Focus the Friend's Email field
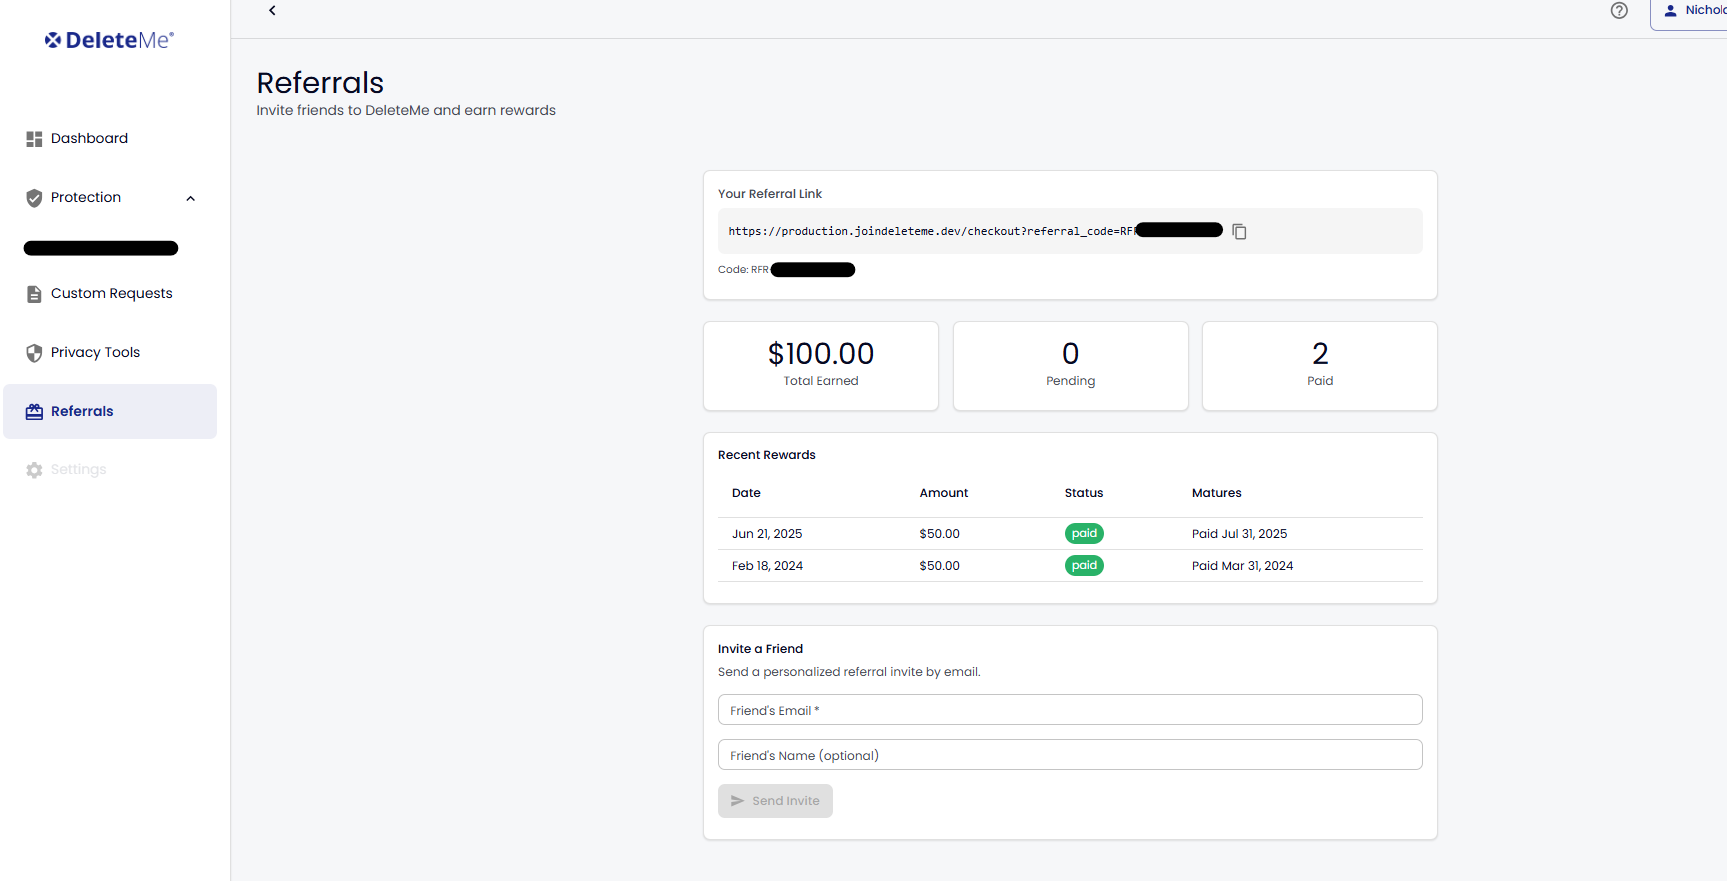The height and width of the screenshot is (881, 1727). [x=1070, y=710]
